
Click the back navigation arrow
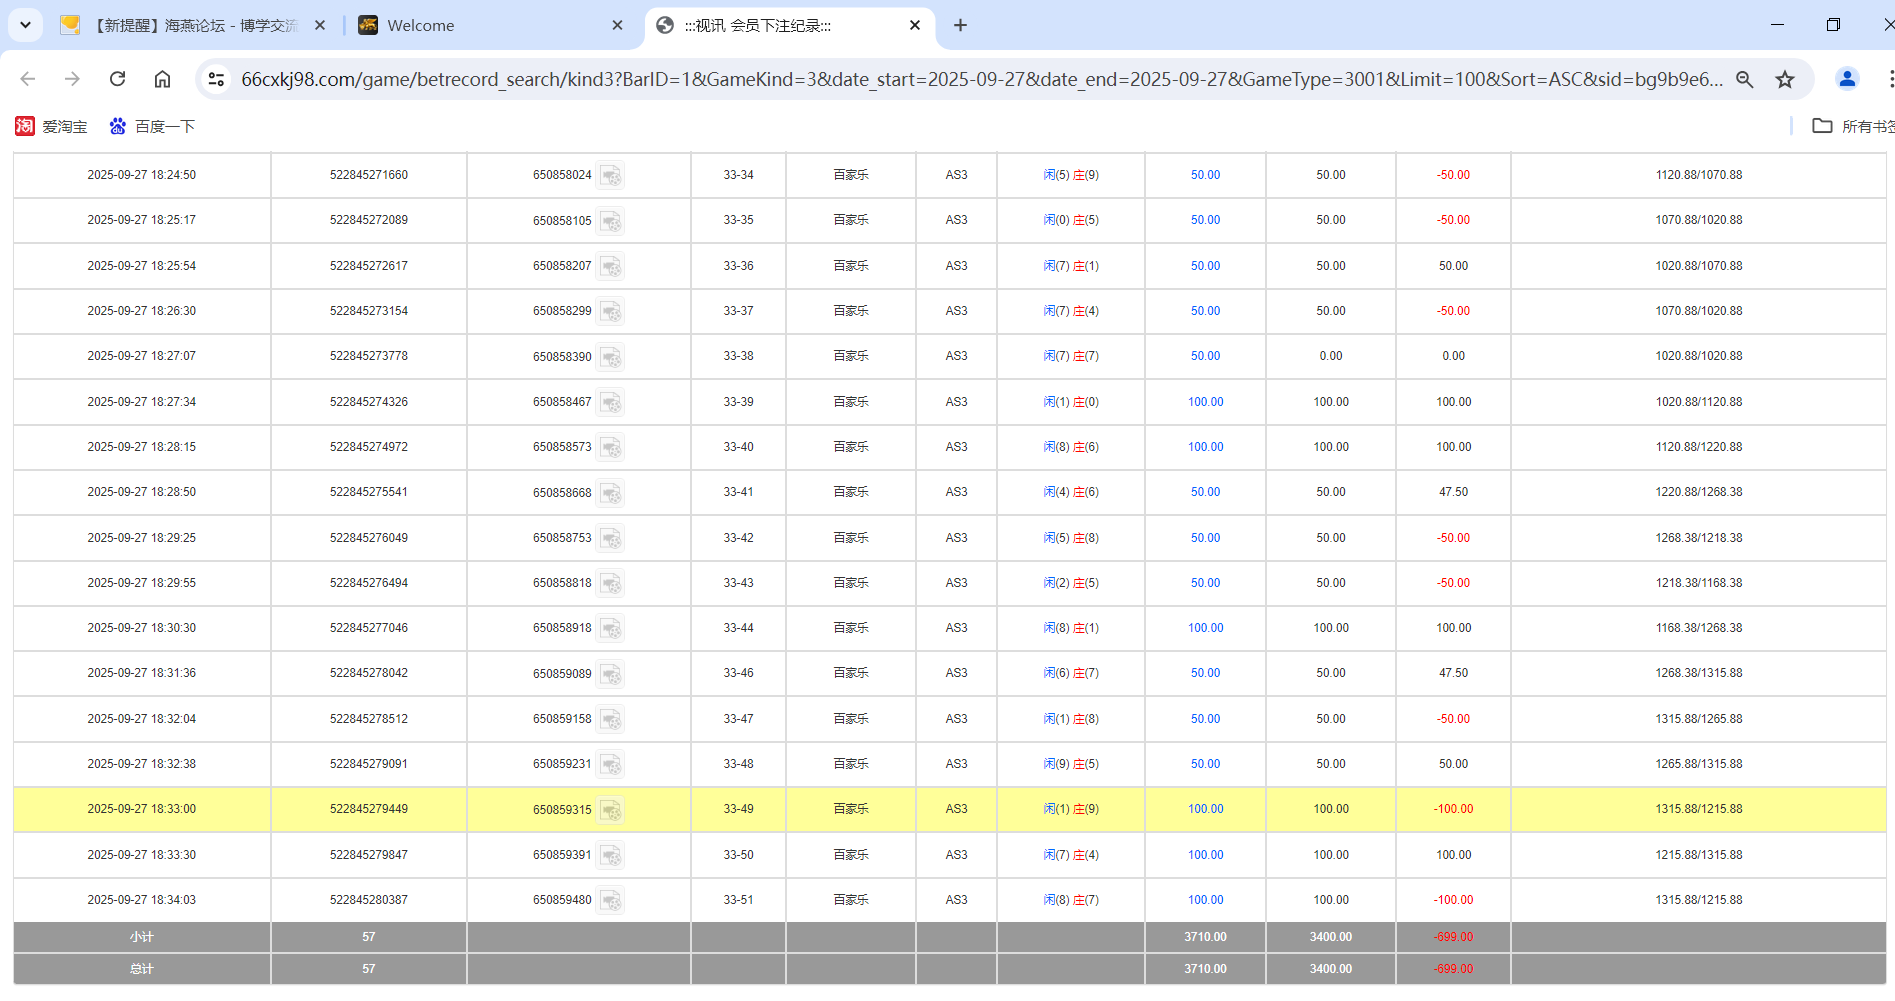tap(28, 79)
